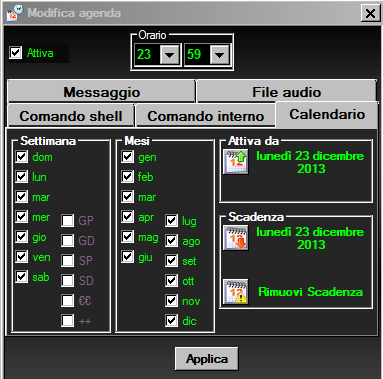
Task: Click the Scadenza date text
Action: click(x=310, y=238)
